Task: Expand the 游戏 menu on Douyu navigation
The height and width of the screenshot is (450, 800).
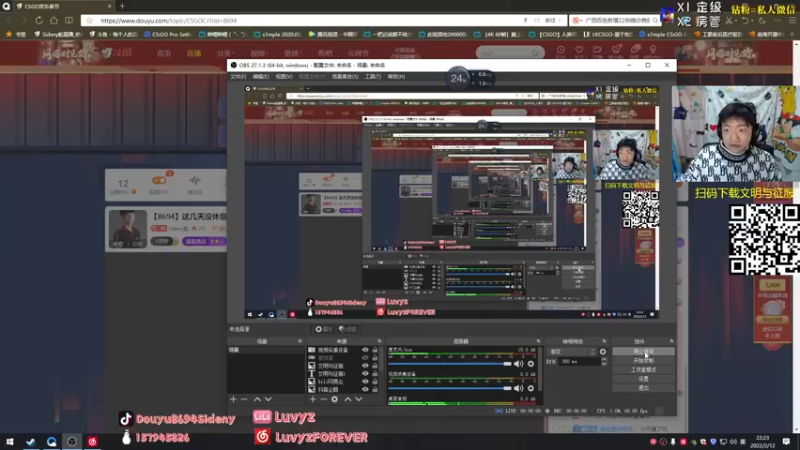Action: pos(292,53)
